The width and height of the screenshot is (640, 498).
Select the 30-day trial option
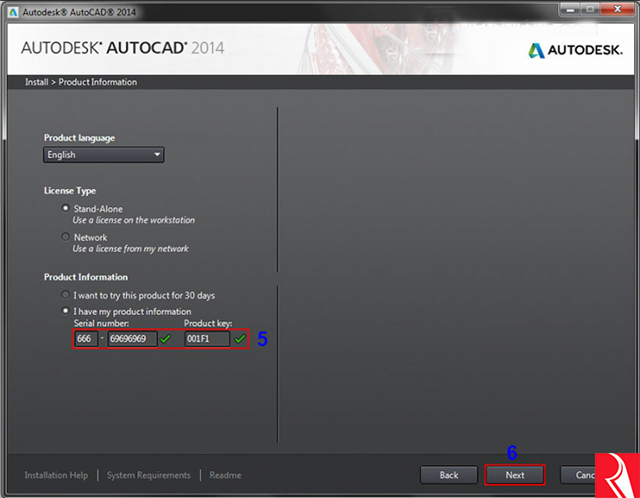66,295
